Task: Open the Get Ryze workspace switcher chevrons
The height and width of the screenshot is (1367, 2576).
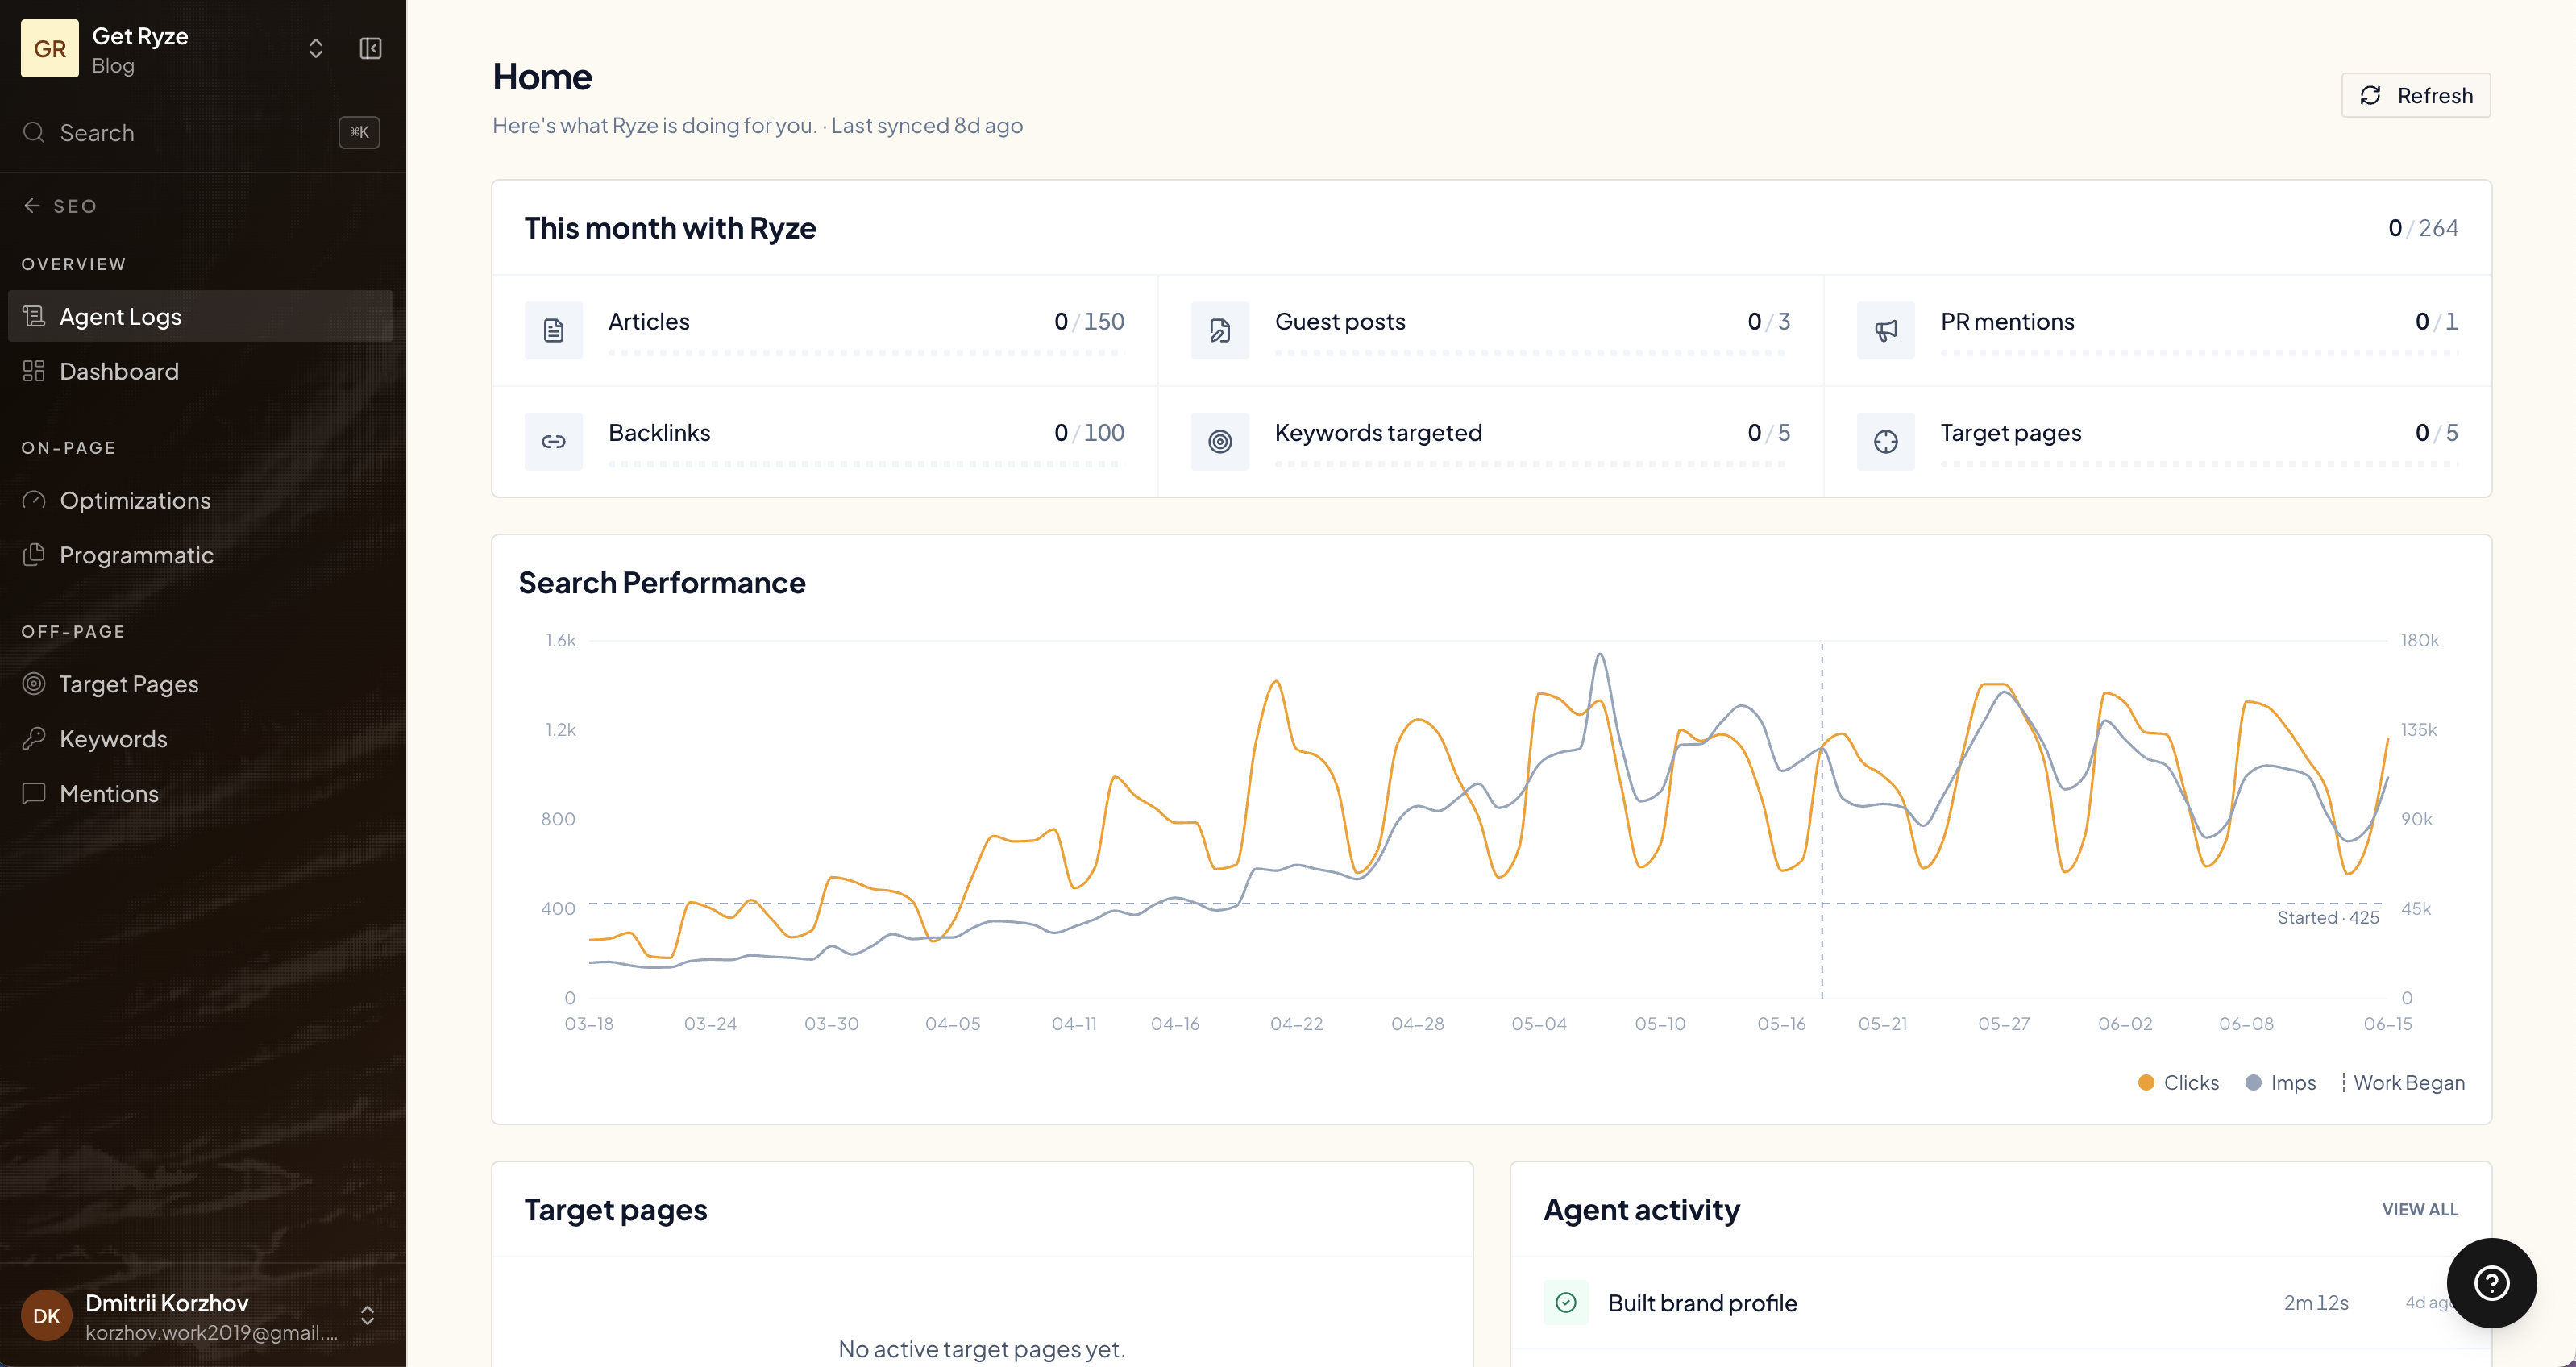Action: pyautogui.click(x=316, y=48)
